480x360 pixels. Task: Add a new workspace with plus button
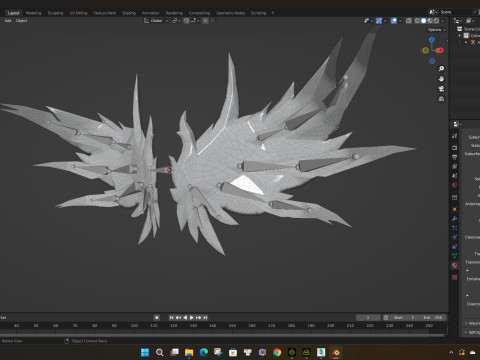click(272, 13)
